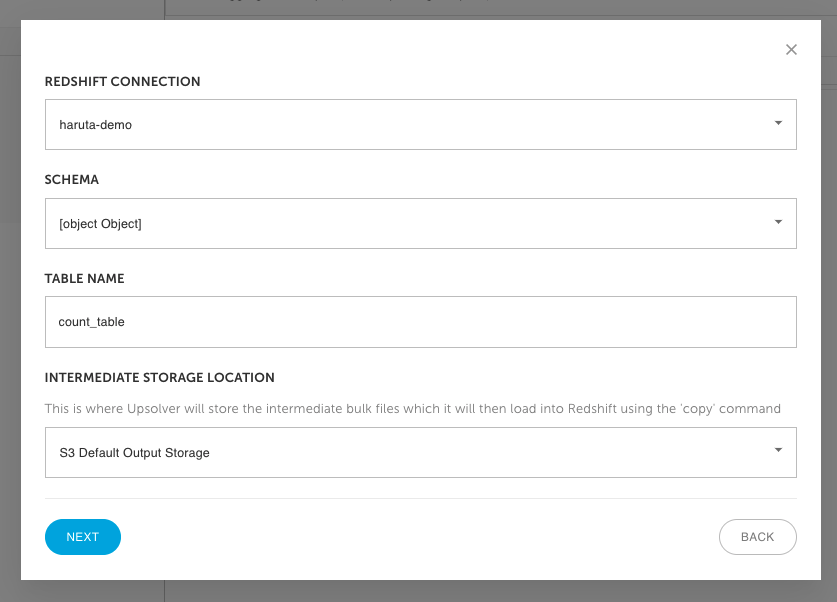Viewport: 837px width, 602px height.
Task: Click the dimmed backdrop above the dialog
Action: (418, 10)
